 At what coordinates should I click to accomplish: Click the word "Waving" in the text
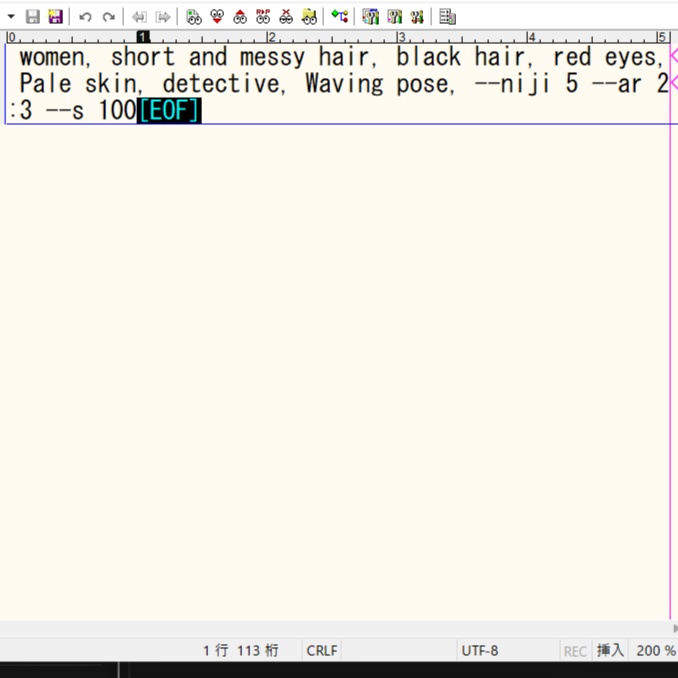[x=344, y=84]
